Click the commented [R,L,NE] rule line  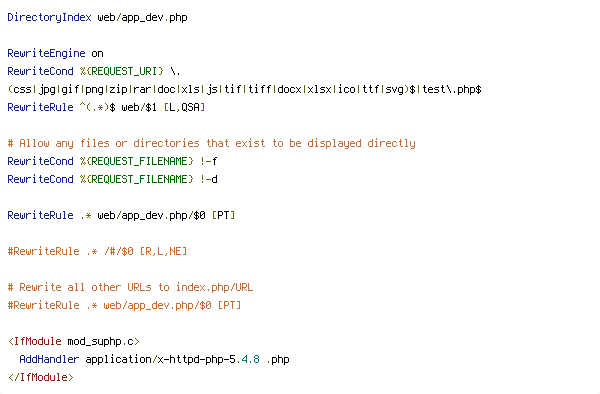[x=97, y=251]
